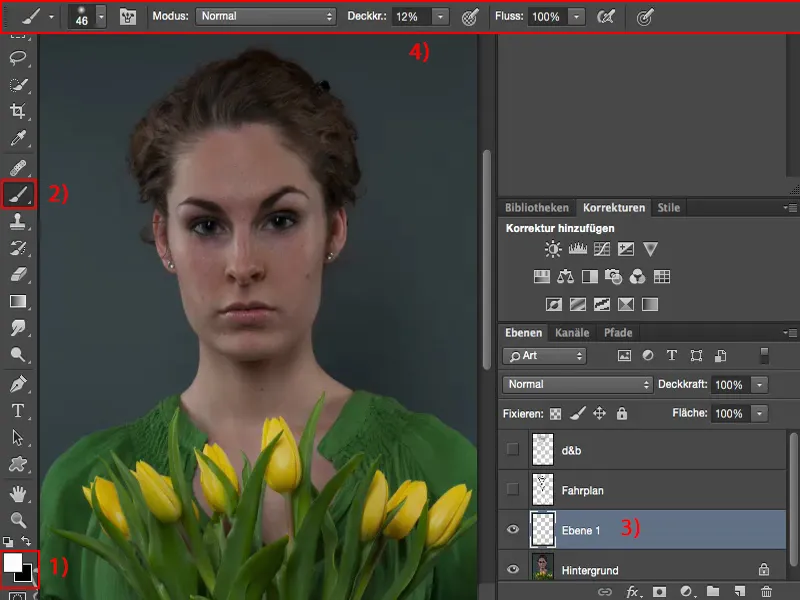Switch to the Bibliotheken tab
800x600 pixels.
coord(537,208)
